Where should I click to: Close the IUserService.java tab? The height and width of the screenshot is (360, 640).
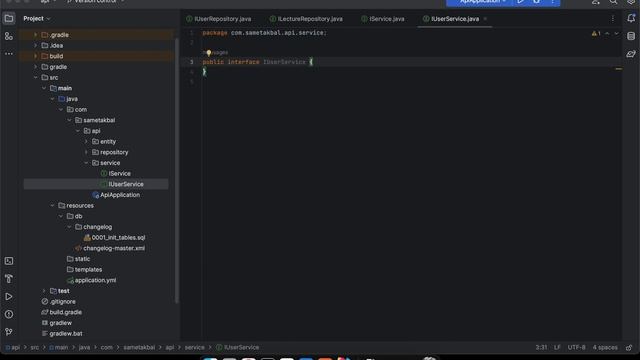[485, 19]
